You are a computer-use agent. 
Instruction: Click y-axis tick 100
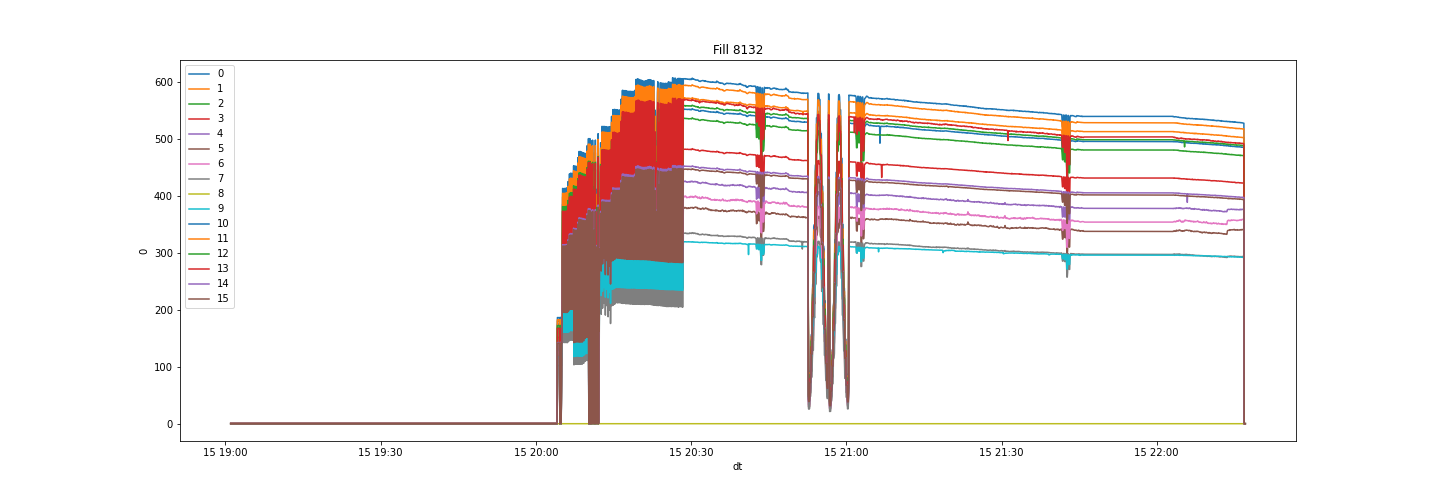pyautogui.click(x=163, y=367)
